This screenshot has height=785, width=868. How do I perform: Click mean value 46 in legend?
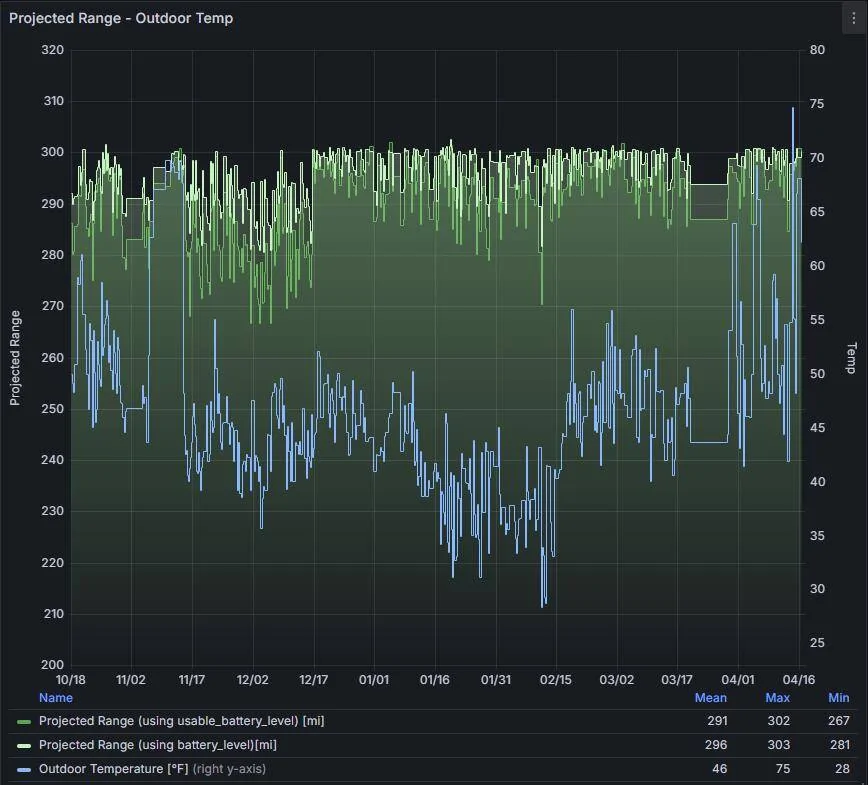[x=720, y=768]
